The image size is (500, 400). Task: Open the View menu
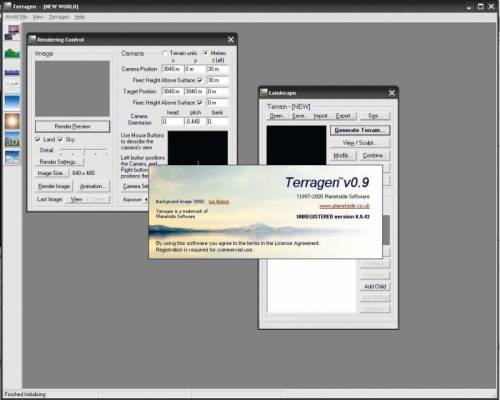click(x=38, y=17)
